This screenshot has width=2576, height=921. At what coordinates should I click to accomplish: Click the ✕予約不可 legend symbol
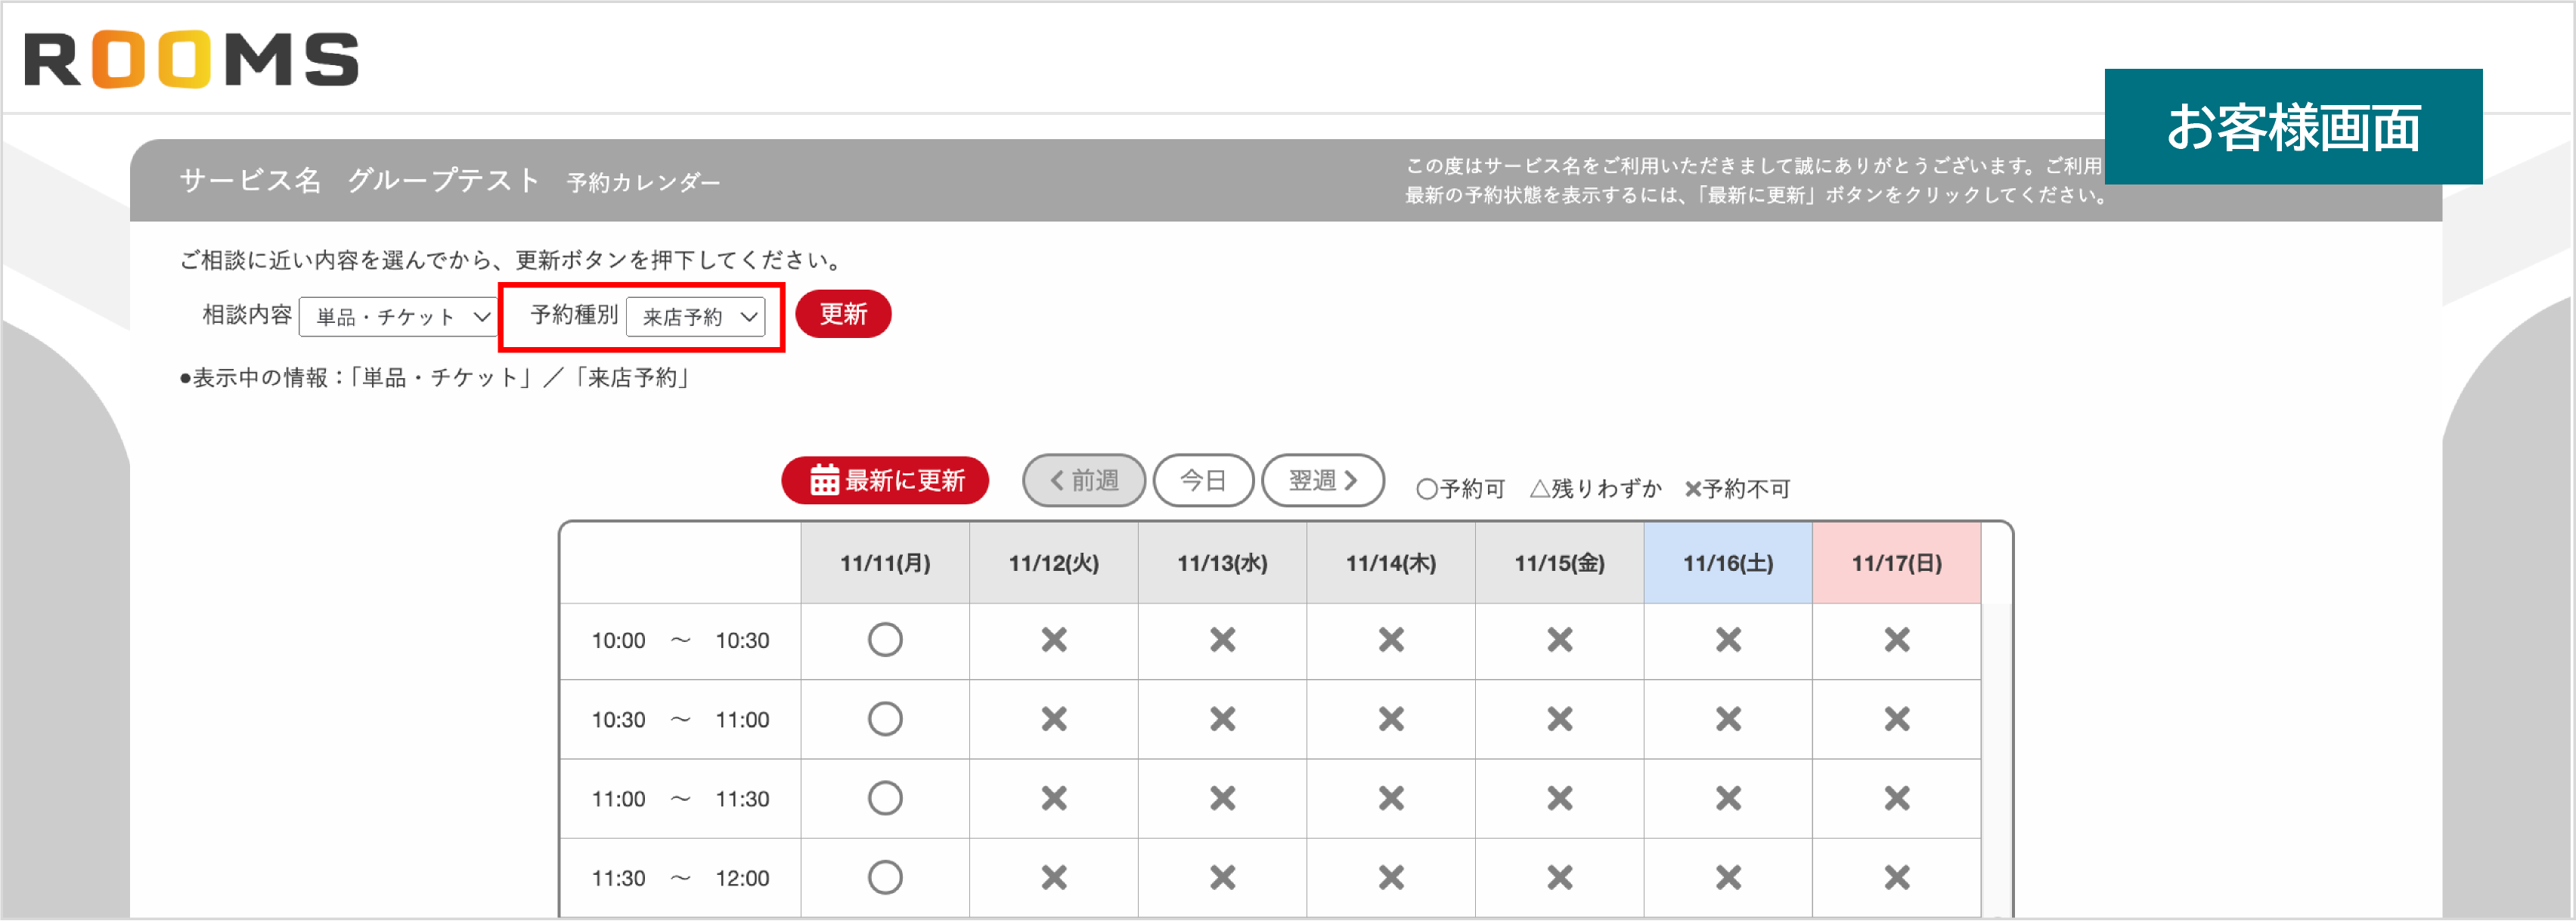coord(1692,488)
